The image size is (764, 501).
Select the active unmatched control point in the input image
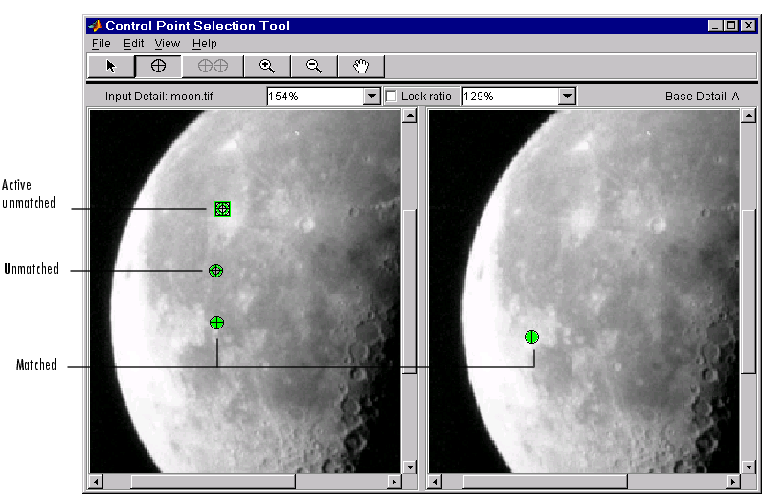pos(222,209)
